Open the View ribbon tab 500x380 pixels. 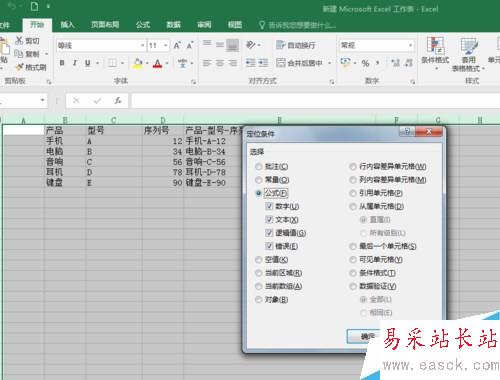click(x=235, y=24)
